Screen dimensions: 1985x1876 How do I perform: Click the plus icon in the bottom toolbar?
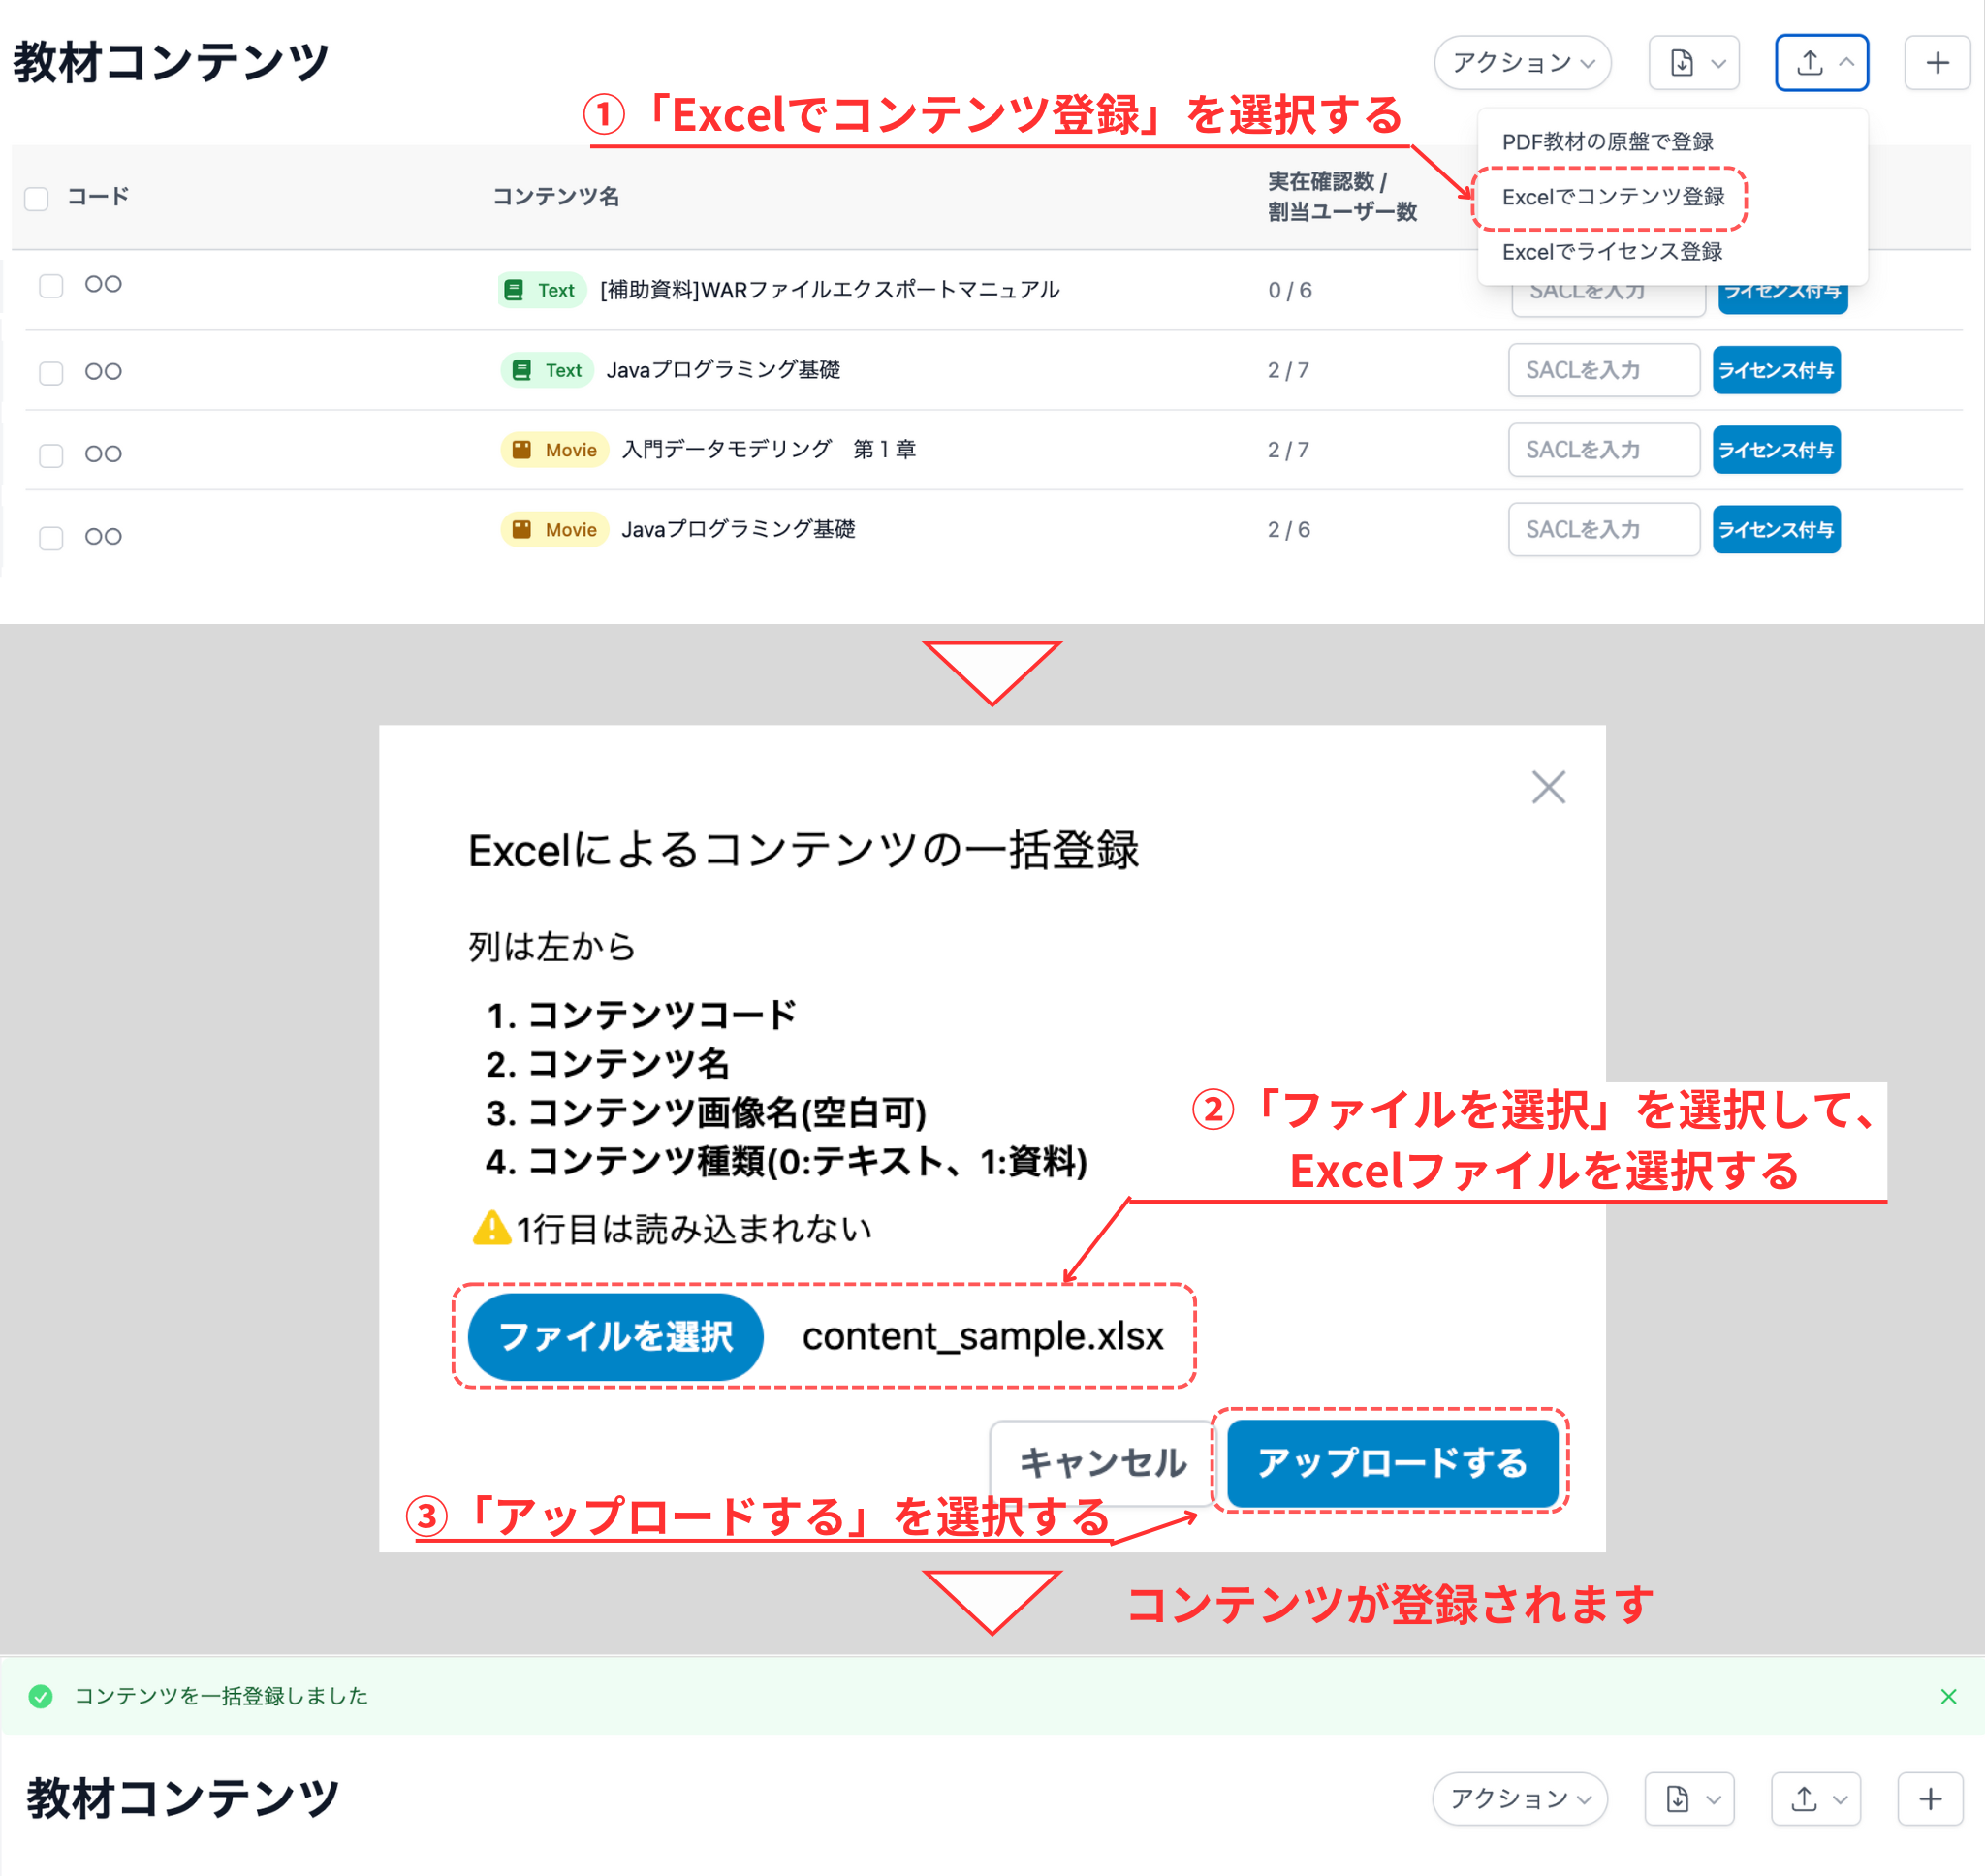[x=1930, y=1798]
